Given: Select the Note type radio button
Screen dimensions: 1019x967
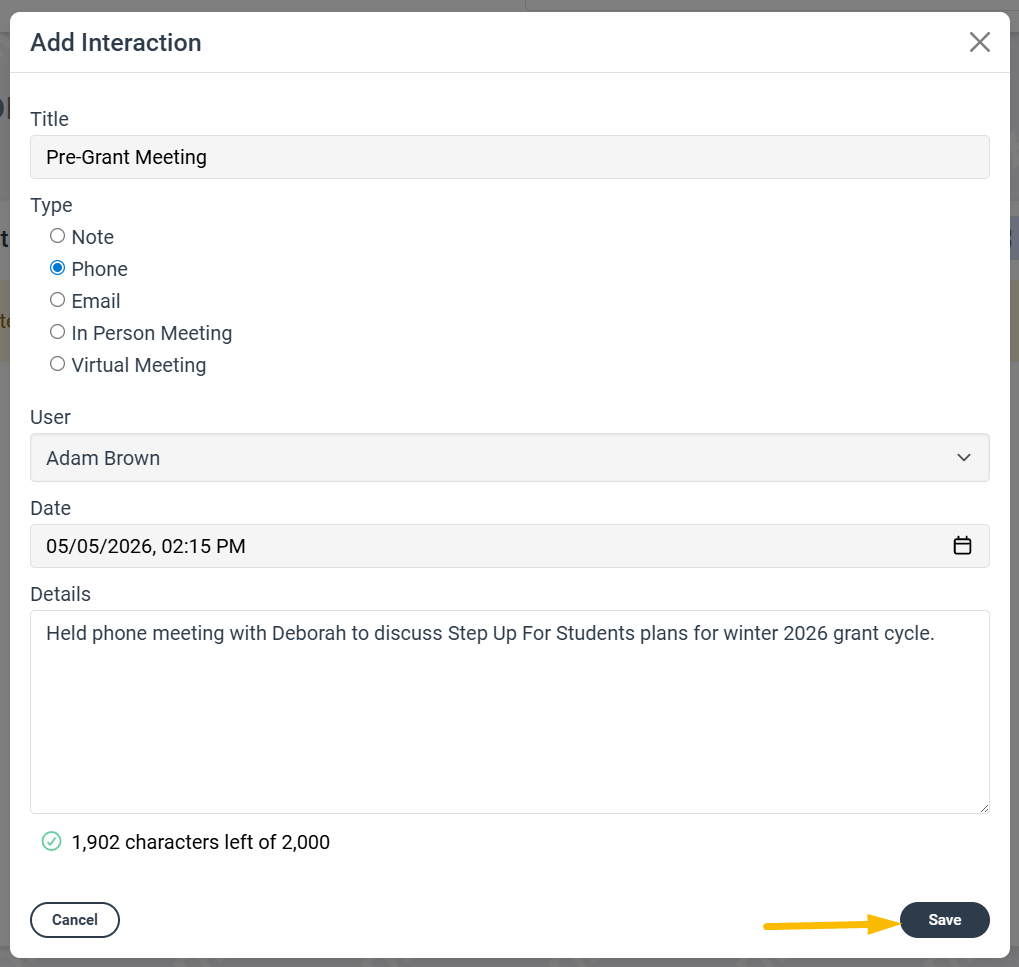Looking at the screenshot, I should tap(57, 236).
